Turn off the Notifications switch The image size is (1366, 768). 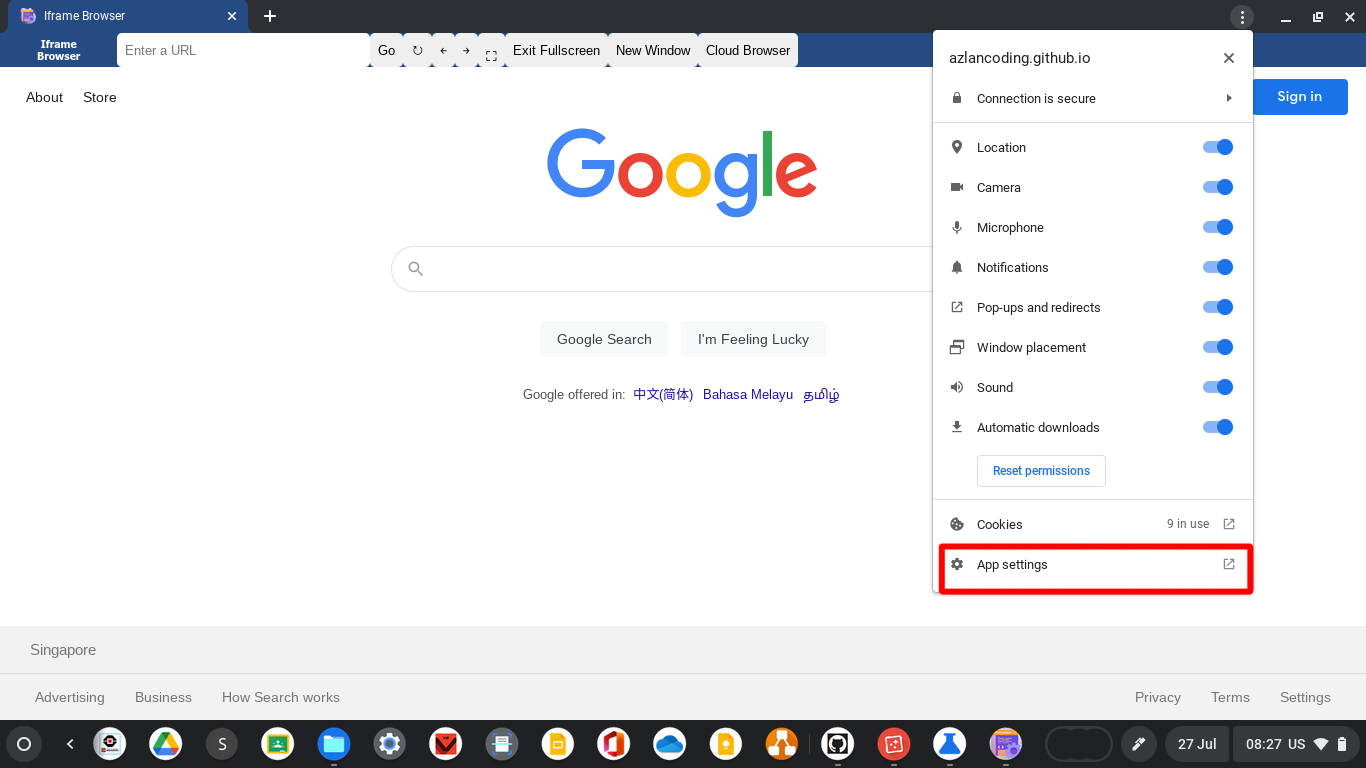click(1218, 267)
